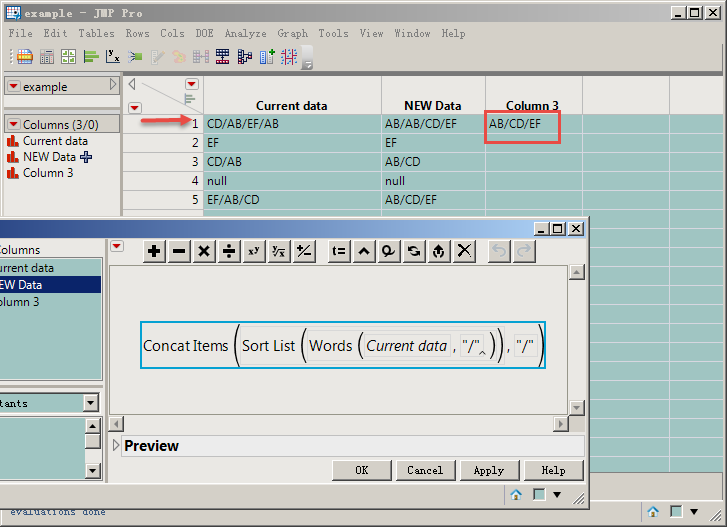Open the scatterplot matrix toolbar icon

coord(289,57)
